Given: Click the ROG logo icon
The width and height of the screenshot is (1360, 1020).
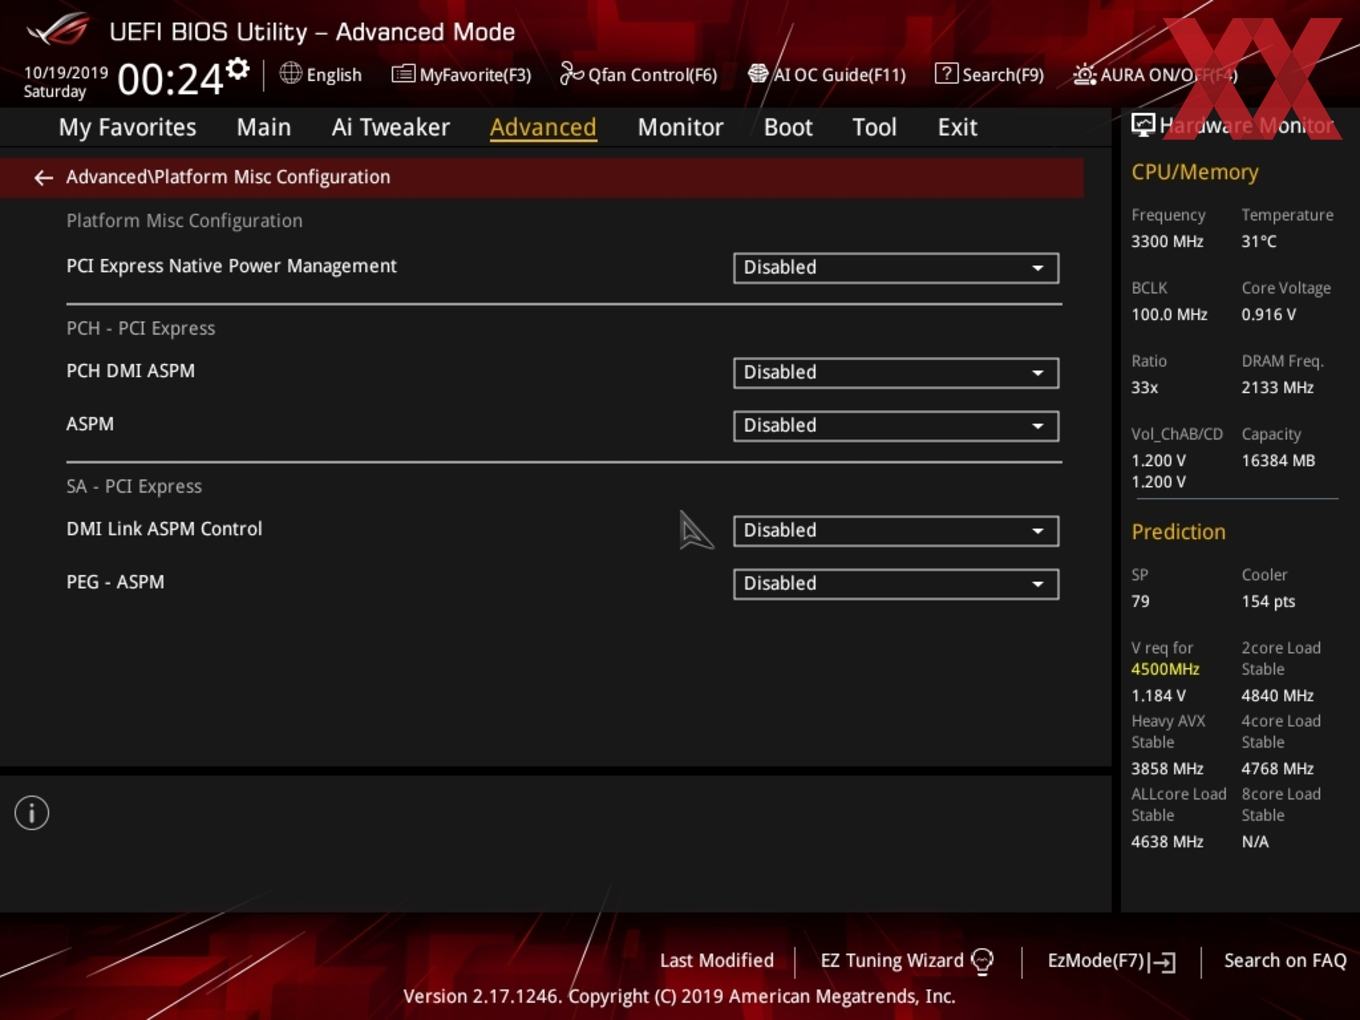Looking at the screenshot, I should tap(58, 30).
